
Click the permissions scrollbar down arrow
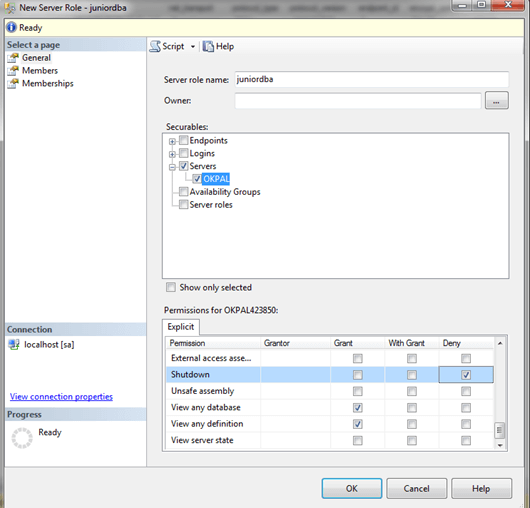pos(500,445)
